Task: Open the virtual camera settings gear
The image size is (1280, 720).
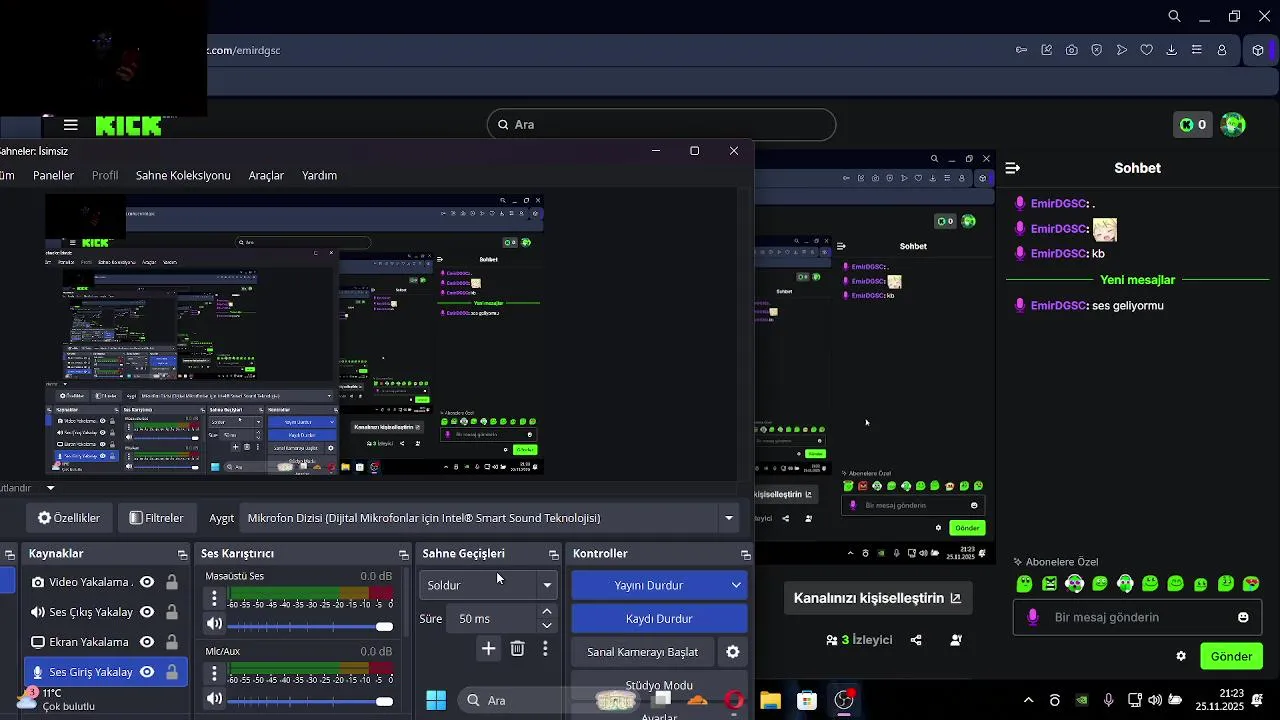Action: [733, 652]
